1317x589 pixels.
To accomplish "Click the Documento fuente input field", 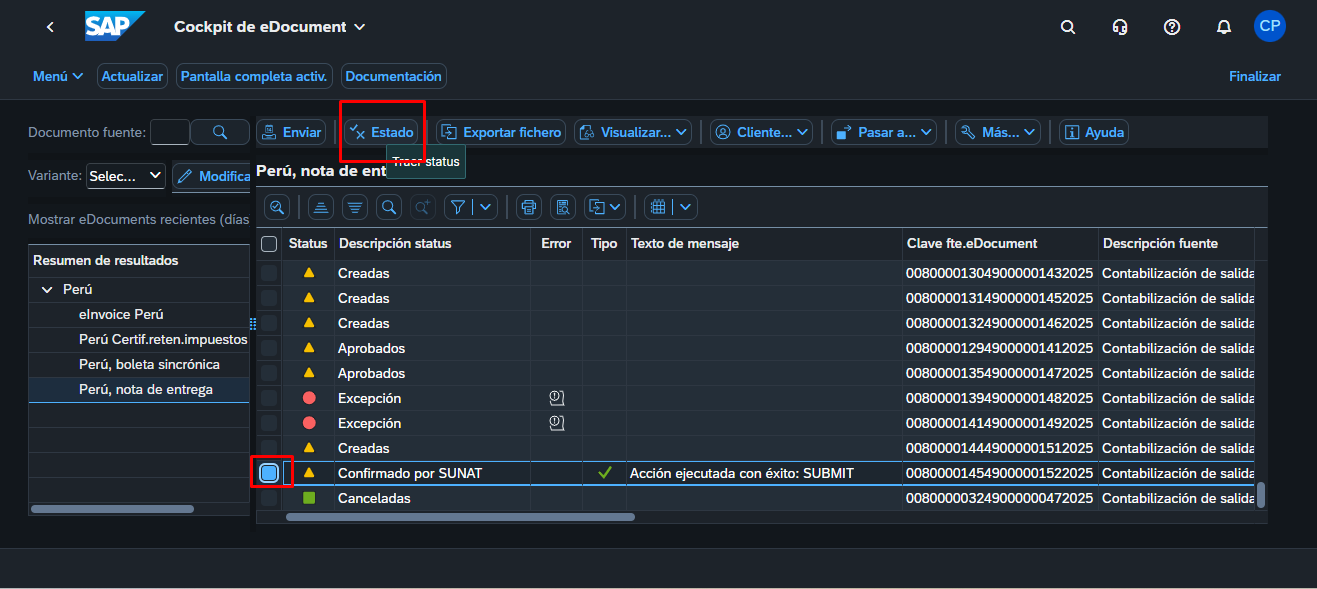I will point(169,132).
